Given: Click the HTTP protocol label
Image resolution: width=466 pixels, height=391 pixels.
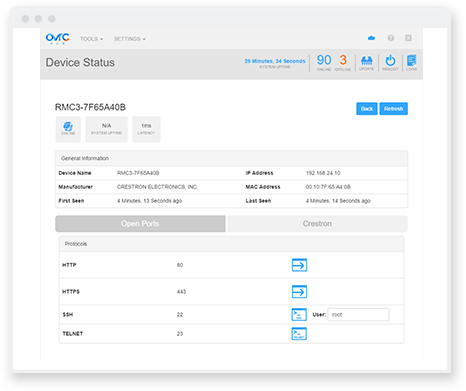Looking at the screenshot, I should (69, 265).
